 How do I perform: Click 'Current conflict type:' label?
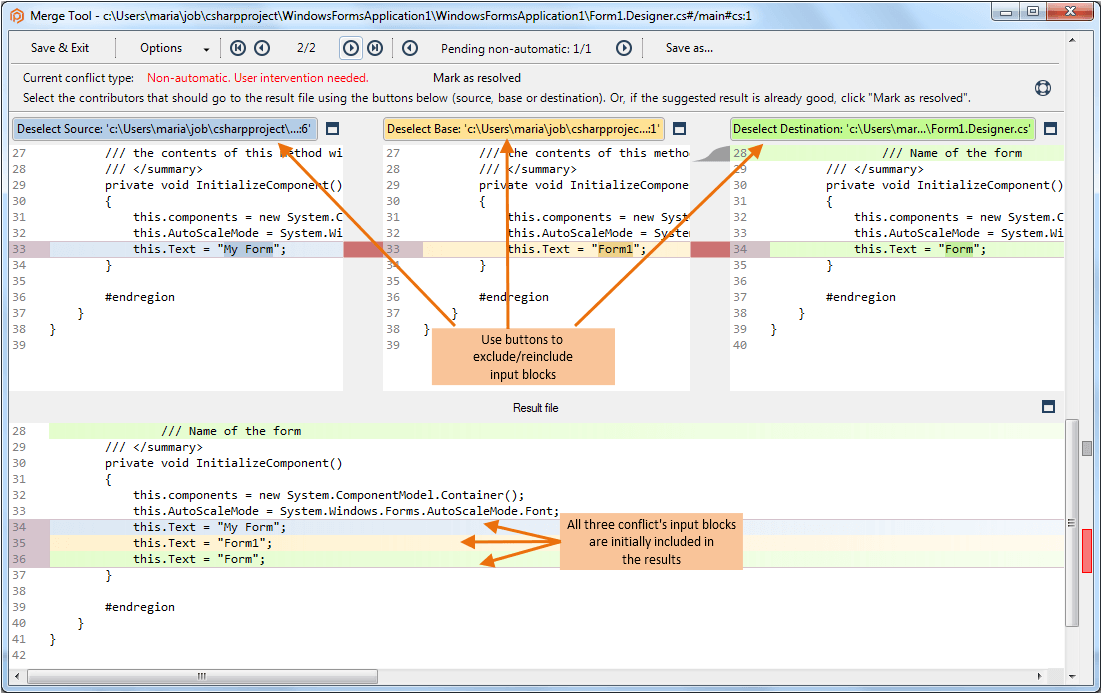click(x=78, y=78)
